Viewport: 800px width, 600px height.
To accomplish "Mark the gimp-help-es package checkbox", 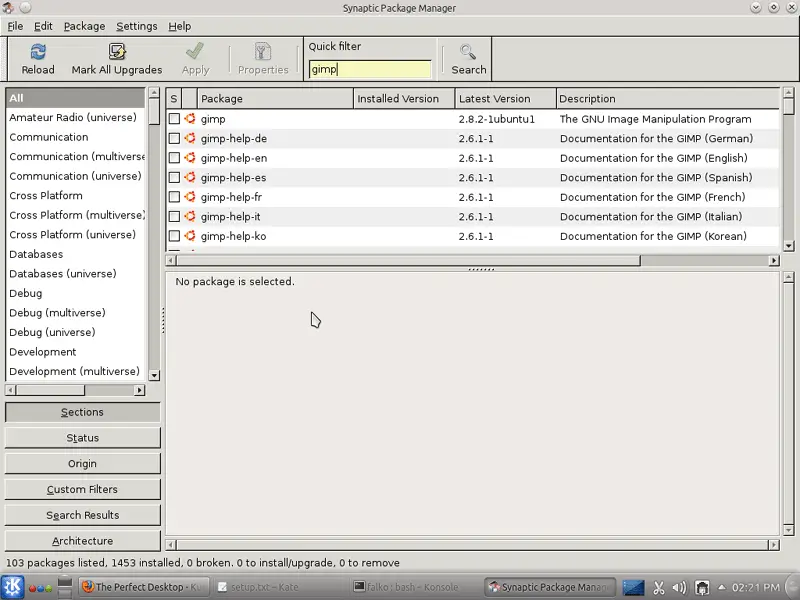I will pos(174,178).
